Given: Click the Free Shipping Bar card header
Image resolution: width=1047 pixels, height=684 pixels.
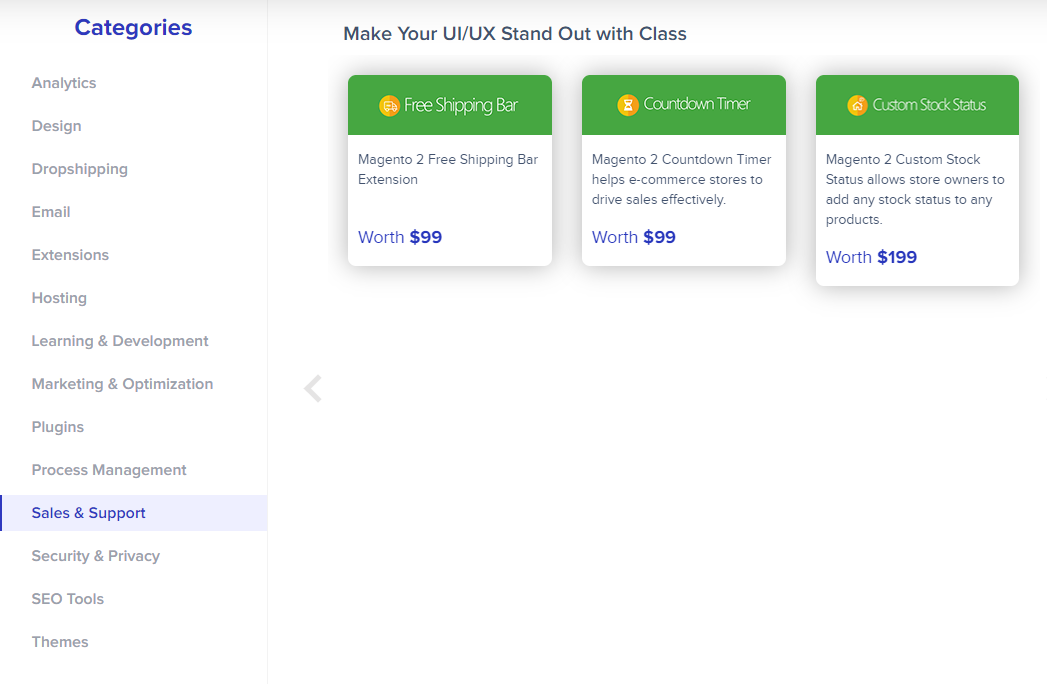Looking at the screenshot, I should (450, 105).
